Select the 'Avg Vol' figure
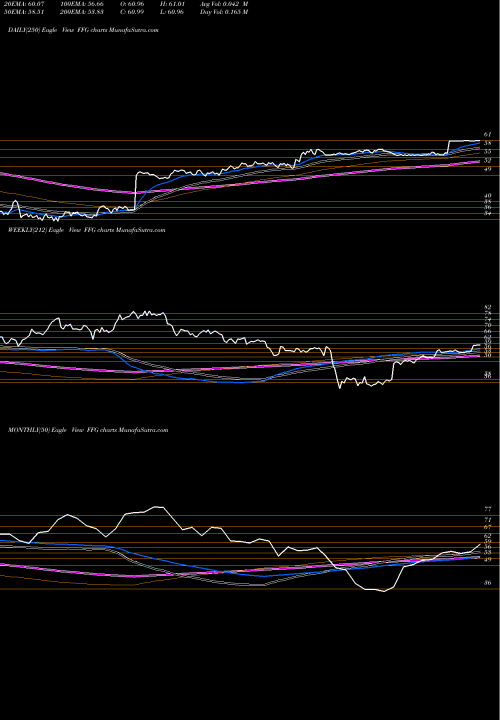This screenshot has width=500, height=720. (225, 4)
